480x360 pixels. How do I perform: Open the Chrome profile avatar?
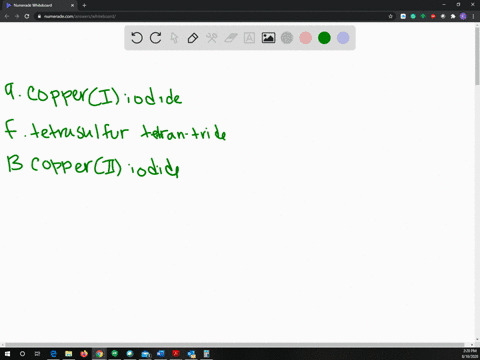463,16
